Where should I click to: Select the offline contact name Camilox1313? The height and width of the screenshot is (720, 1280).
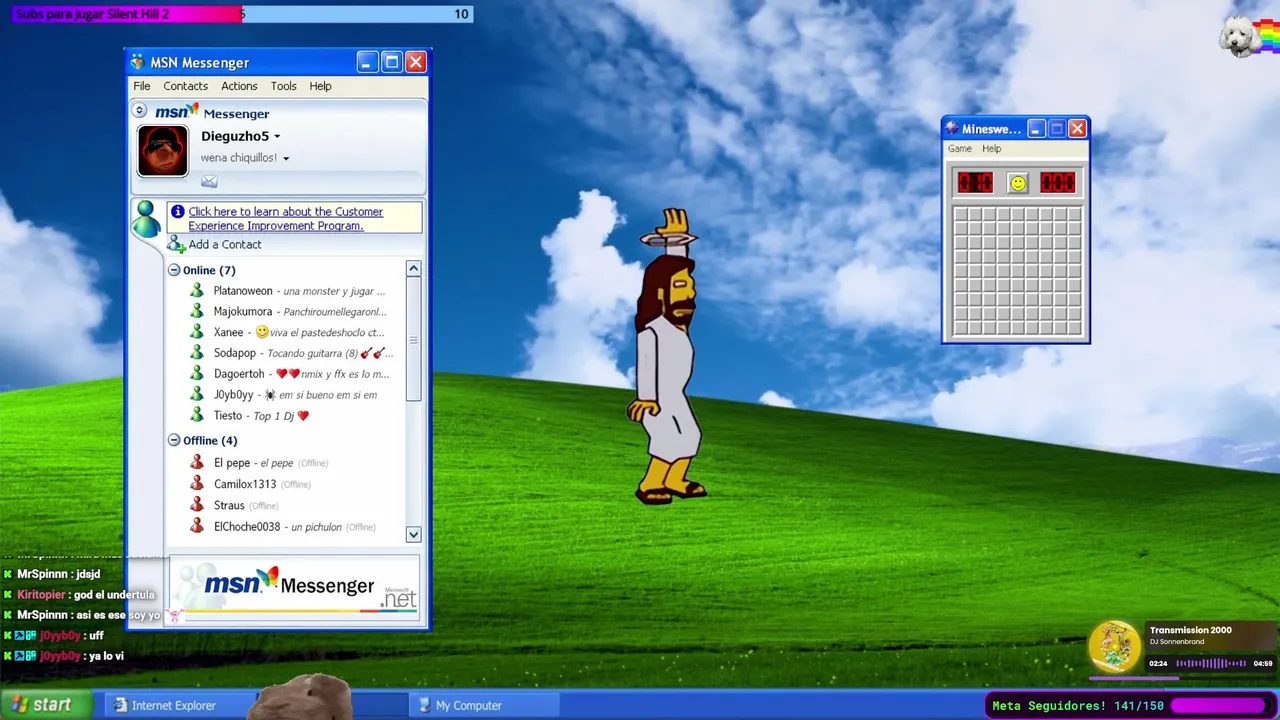245,484
